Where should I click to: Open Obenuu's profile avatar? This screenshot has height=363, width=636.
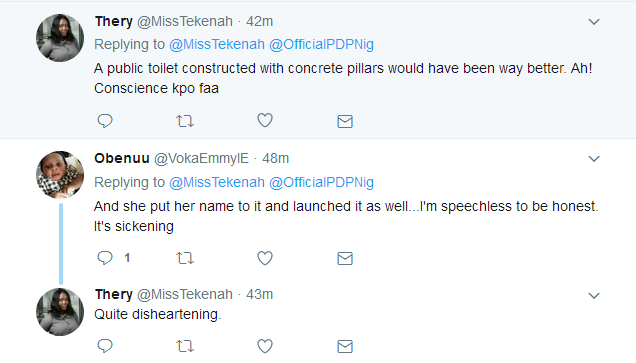point(60,175)
